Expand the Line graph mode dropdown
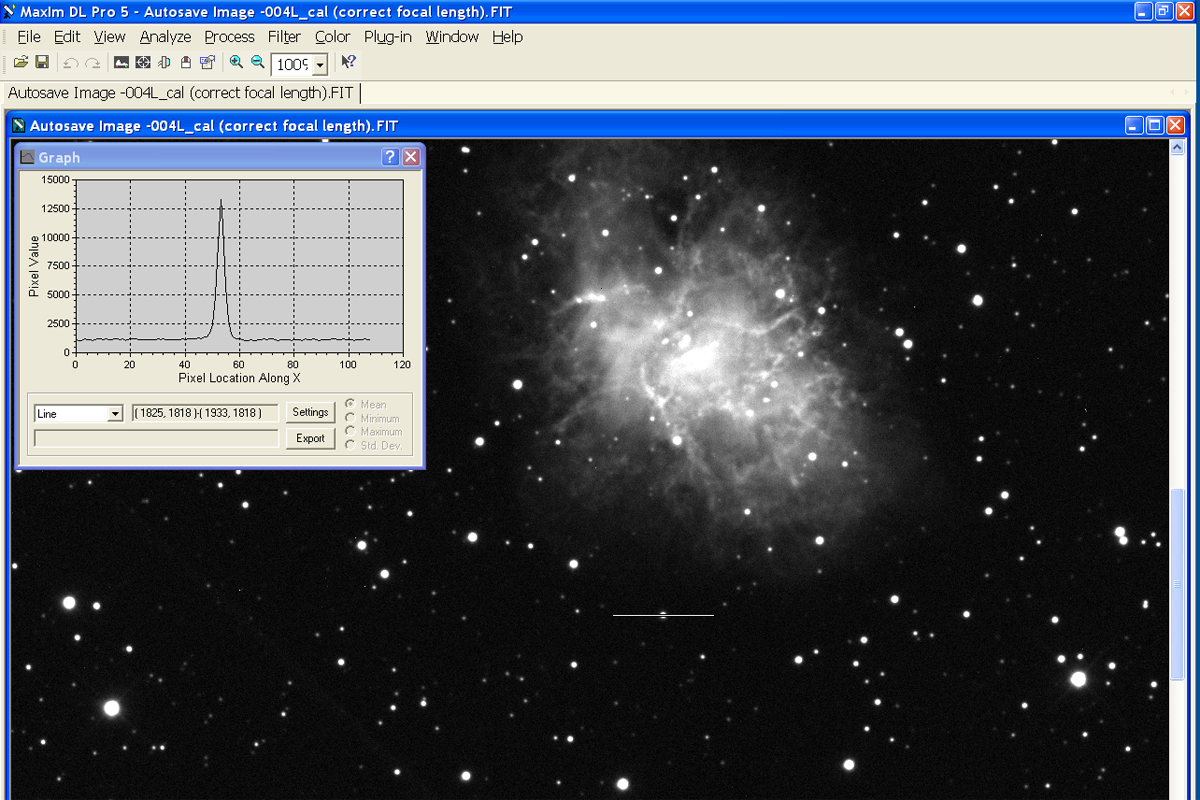 click(x=114, y=413)
